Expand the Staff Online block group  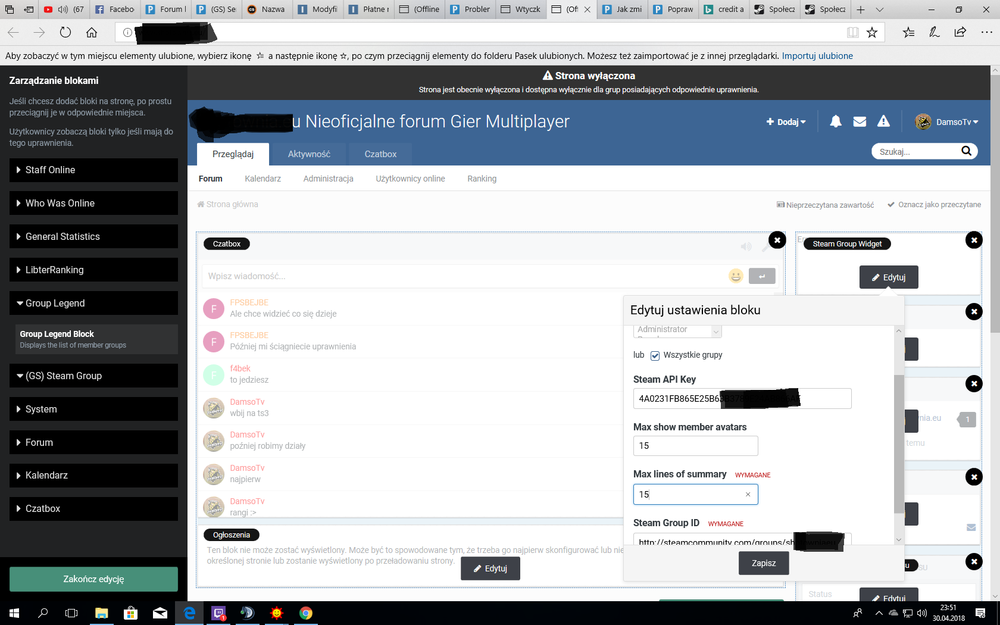pyautogui.click(x=94, y=170)
